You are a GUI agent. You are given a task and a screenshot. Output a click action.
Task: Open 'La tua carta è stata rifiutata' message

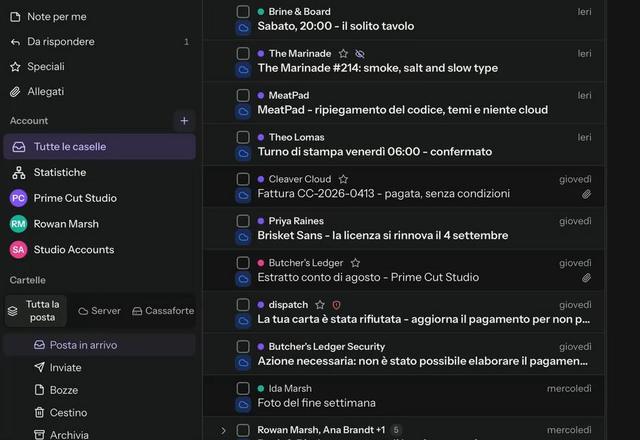coord(423,319)
